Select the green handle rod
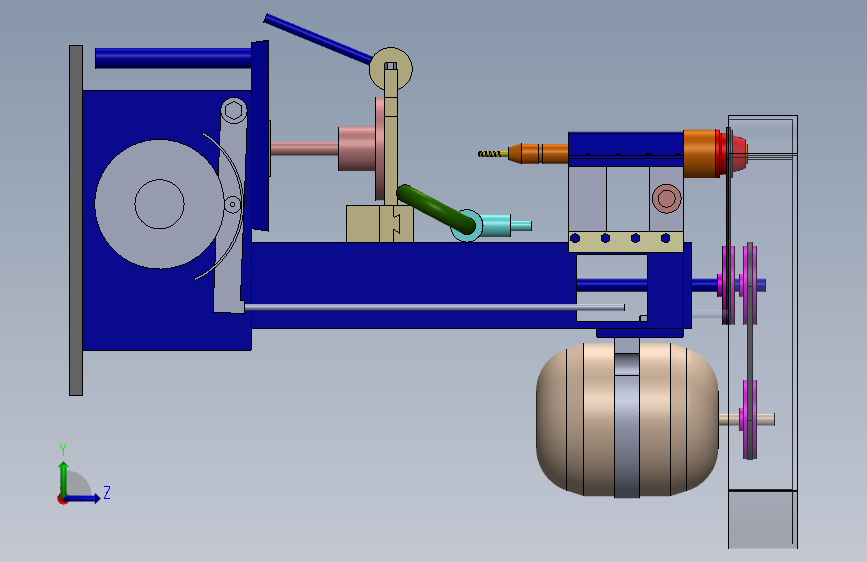This screenshot has width=867, height=562. pyautogui.click(x=436, y=209)
